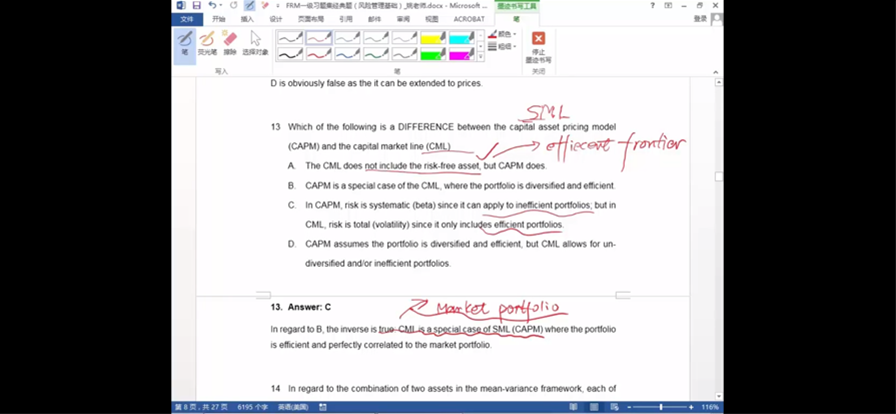Select the Highlighter (荧光笔) tool

click(207, 43)
